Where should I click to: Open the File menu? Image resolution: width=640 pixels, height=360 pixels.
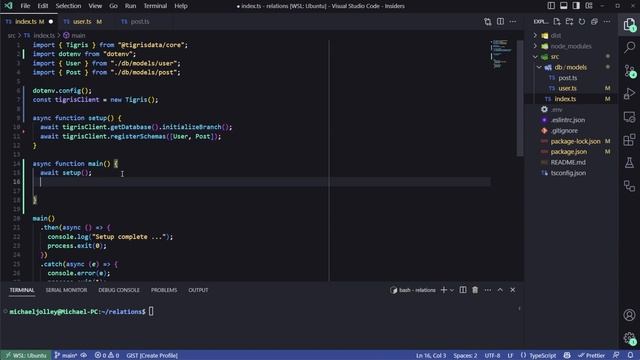click(25, 6)
